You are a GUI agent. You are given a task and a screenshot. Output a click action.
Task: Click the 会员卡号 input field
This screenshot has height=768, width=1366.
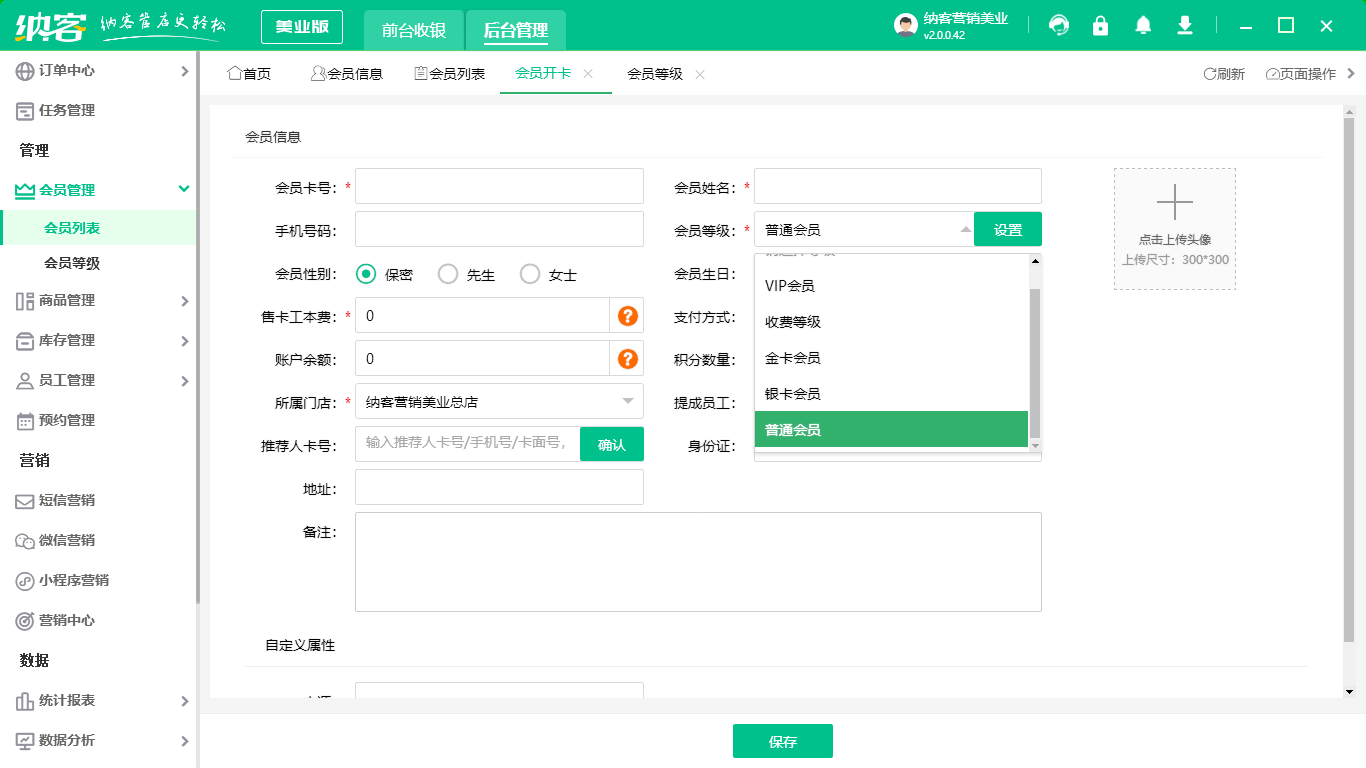coord(499,186)
